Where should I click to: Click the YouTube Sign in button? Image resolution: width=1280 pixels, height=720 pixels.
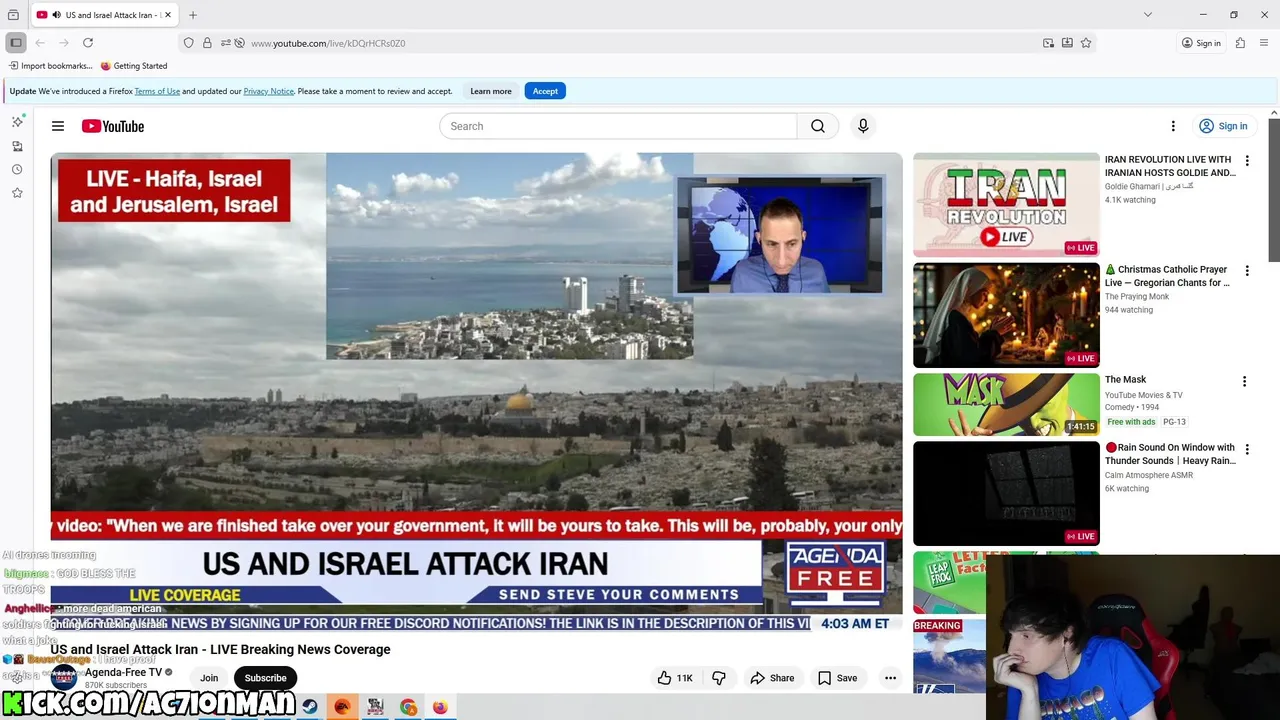(1223, 126)
